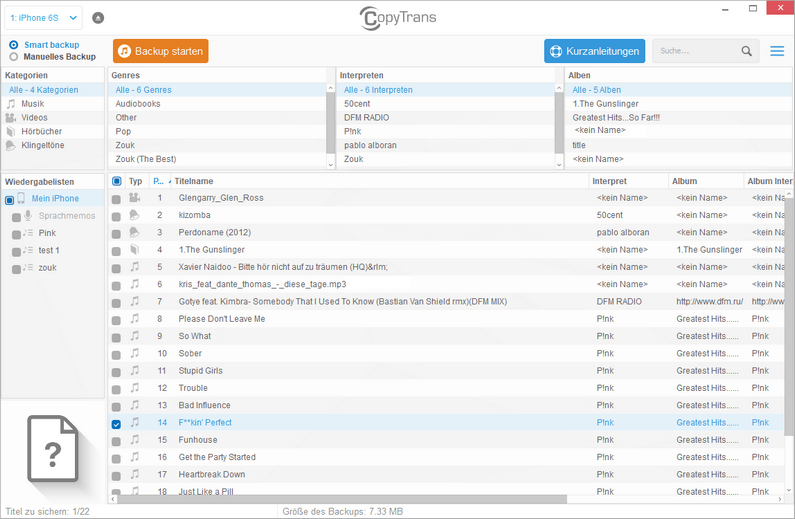Click the video type icon for Glengarry_Glen_Ross
This screenshot has height=519, width=795.
pyautogui.click(x=134, y=198)
